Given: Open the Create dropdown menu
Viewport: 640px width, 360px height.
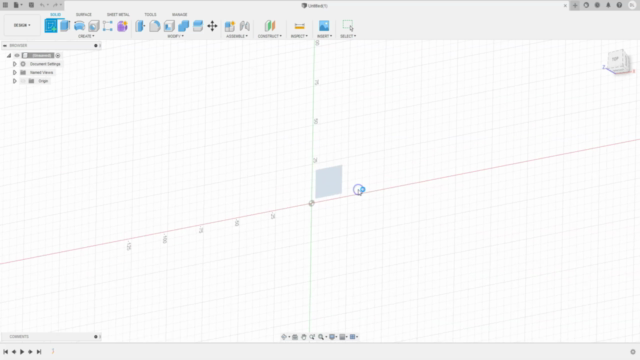Looking at the screenshot, I should coord(86,36).
